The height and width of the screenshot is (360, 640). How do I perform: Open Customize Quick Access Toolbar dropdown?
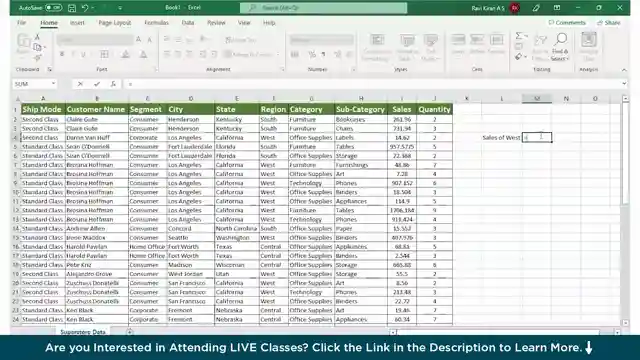tap(120, 8)
